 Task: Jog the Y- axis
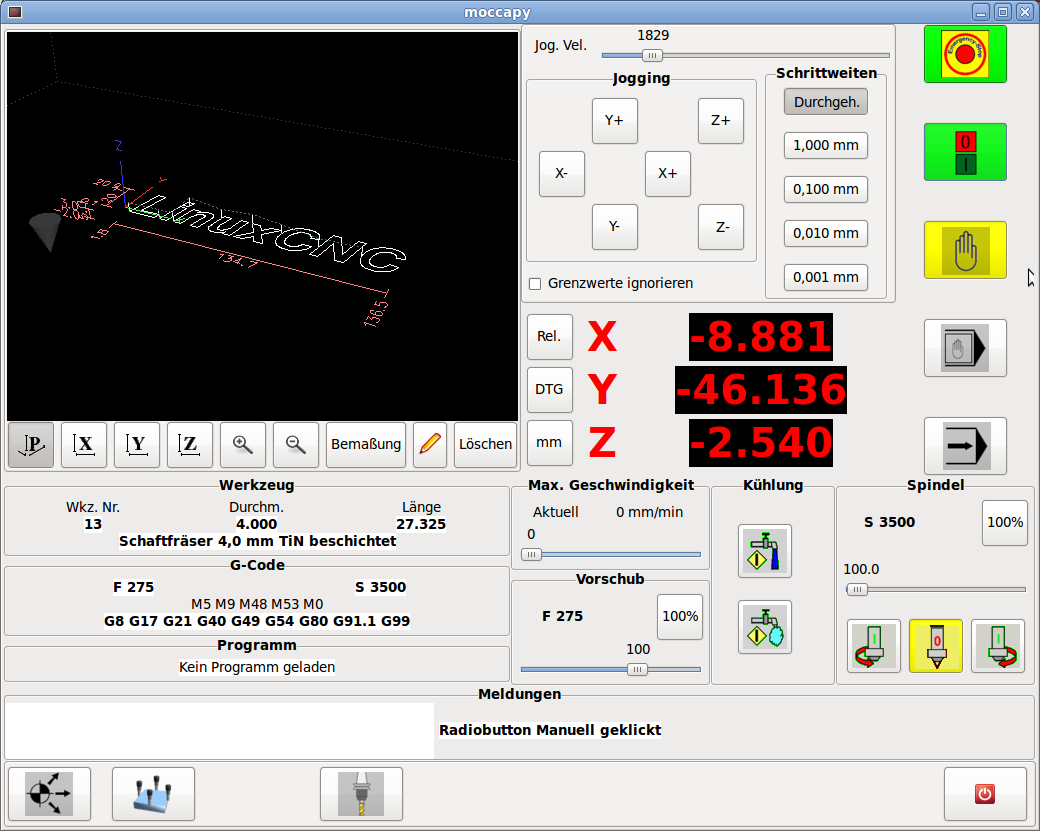[x=615, y=227]
